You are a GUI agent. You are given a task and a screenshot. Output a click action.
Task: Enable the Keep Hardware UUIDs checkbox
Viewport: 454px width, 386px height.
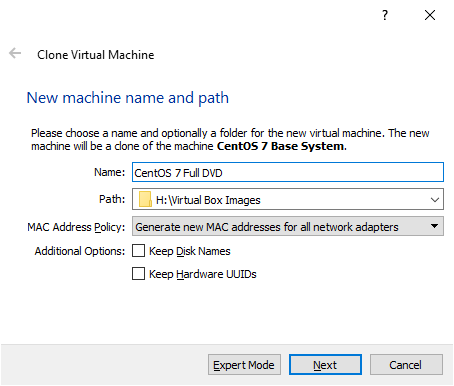138,274
